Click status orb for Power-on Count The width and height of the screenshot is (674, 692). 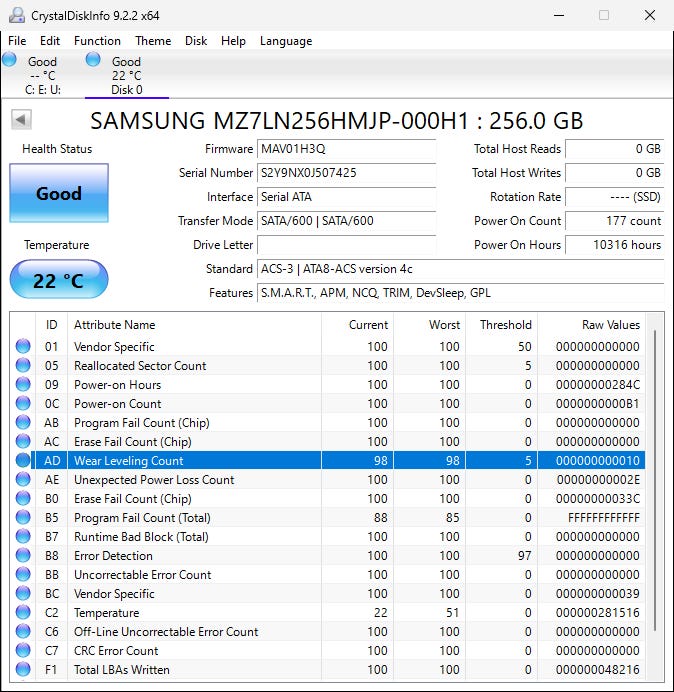tap(23, 403)
